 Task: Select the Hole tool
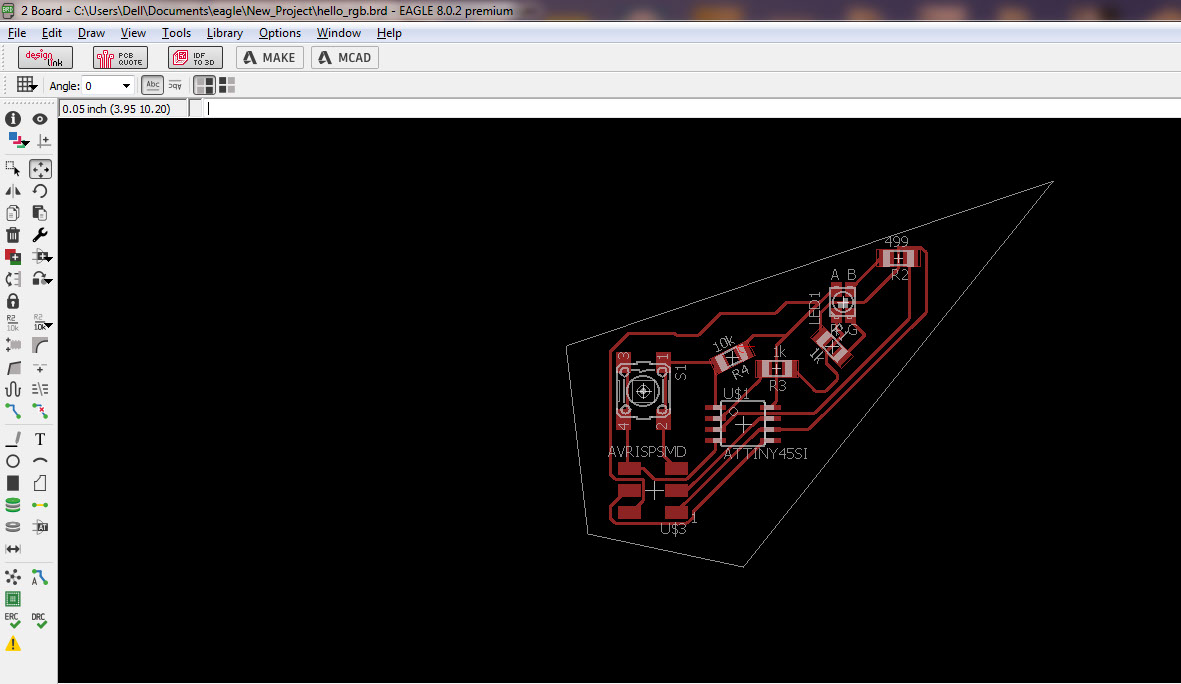[13, 527]
